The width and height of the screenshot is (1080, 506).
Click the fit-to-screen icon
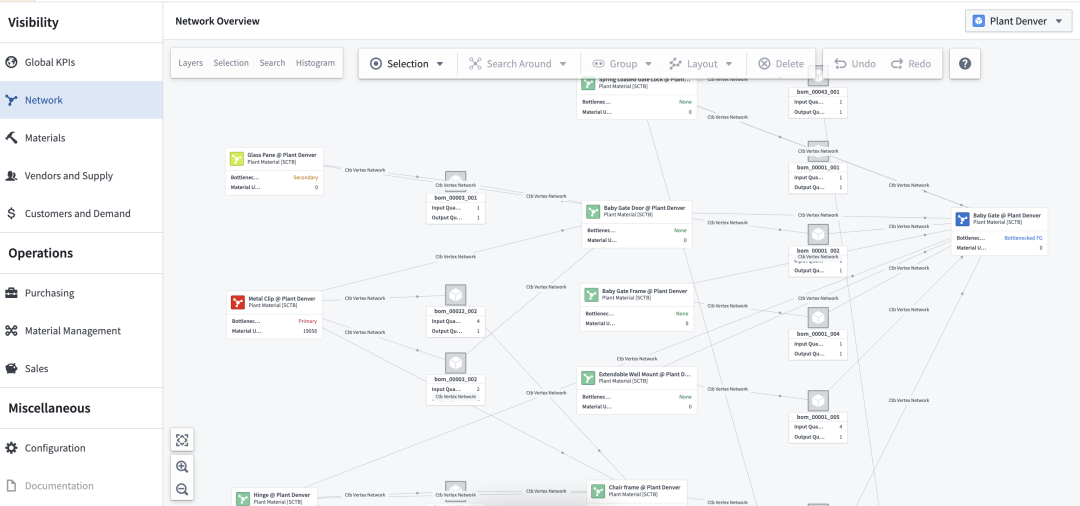click(182, 440)
